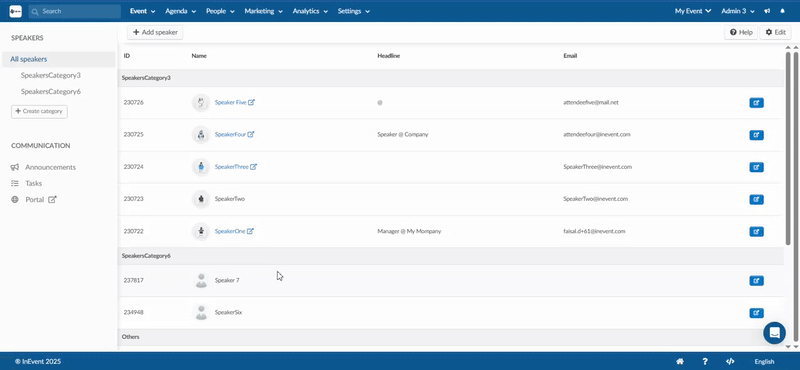Click external link icon next to Portal
This screenshot has height=370, width=800.
click(x=52, y=200)
